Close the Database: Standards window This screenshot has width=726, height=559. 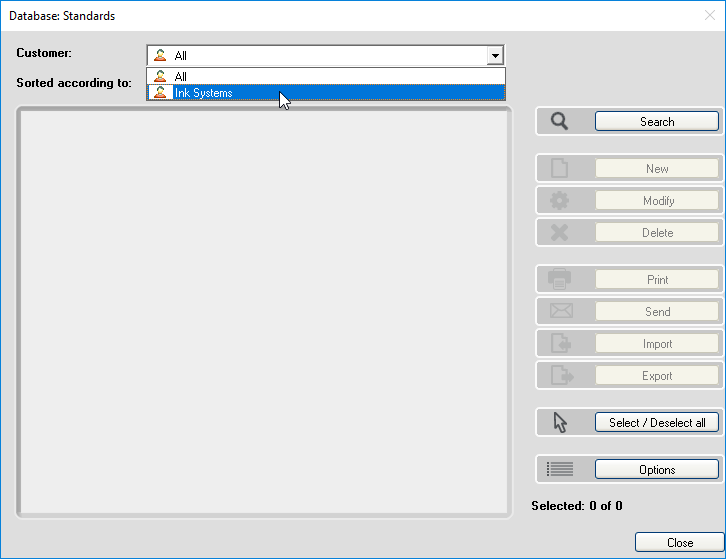(710, 15)
